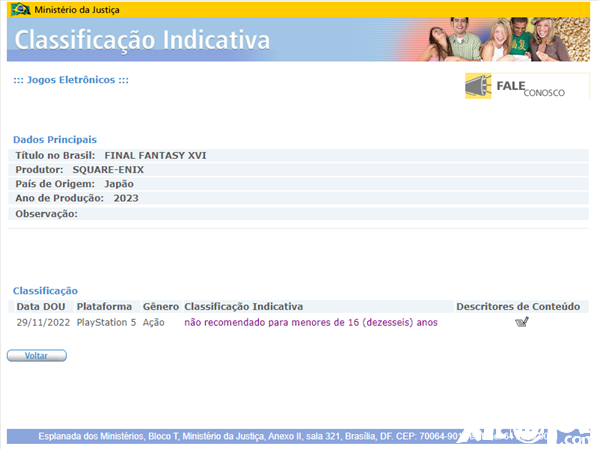Click the Descritores de Conteúdo column header
The height and width of the screenshot is (449, 599).
tap(518, 306)
